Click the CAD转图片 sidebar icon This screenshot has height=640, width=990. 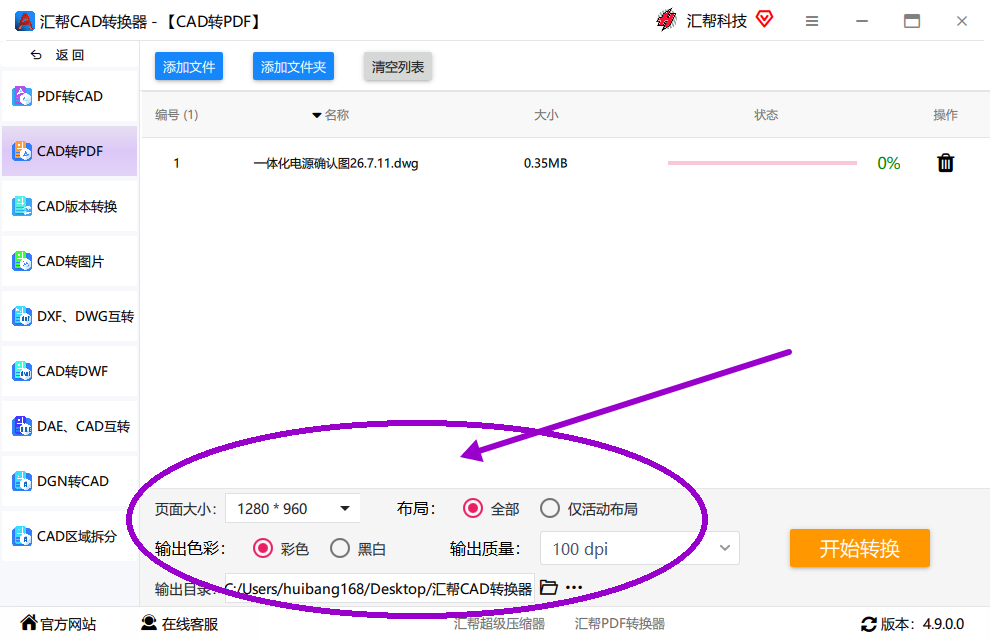(22, 261)
